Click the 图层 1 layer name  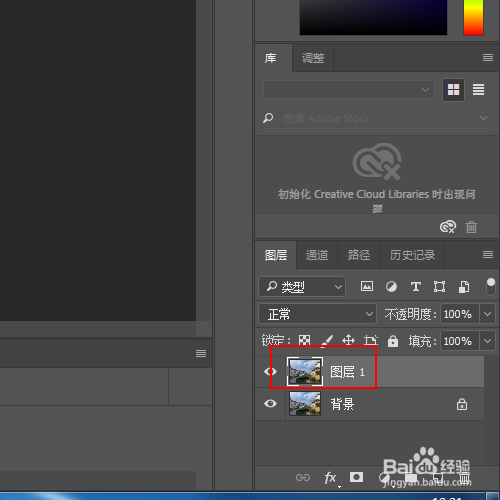[x=347, y=372]
